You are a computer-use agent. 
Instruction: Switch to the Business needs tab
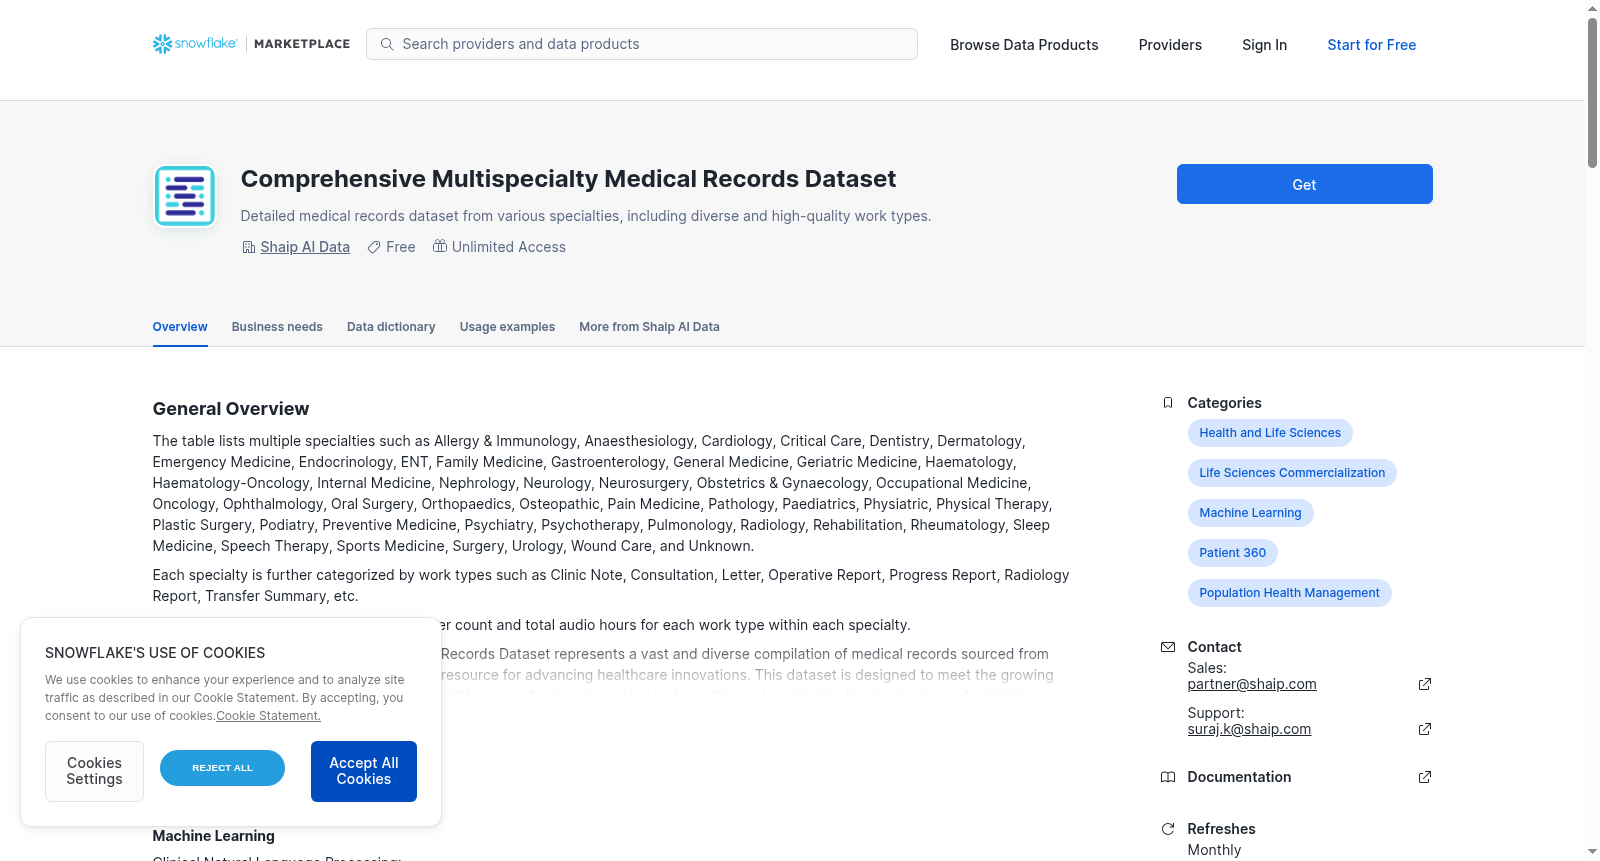277,327
